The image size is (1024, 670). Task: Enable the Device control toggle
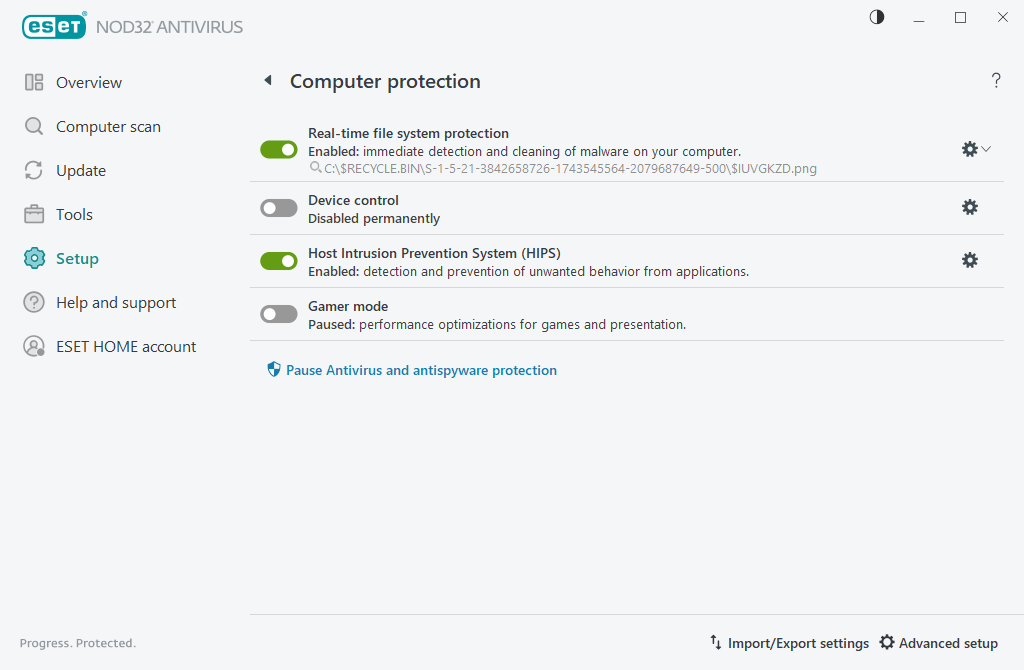[x=279, y=208]
